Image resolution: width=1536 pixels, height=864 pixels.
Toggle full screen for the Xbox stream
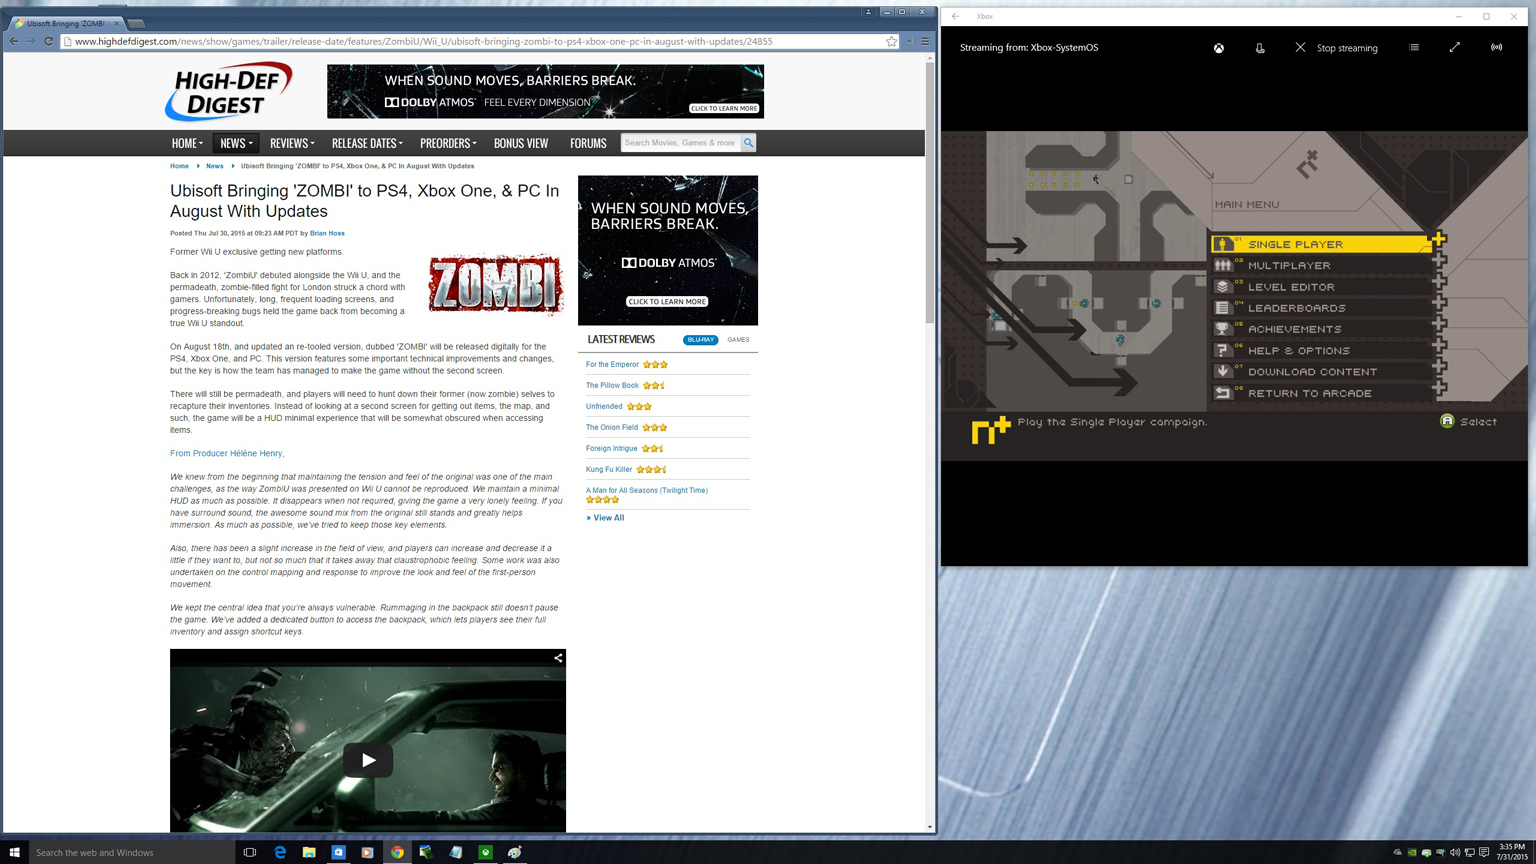1455,47
